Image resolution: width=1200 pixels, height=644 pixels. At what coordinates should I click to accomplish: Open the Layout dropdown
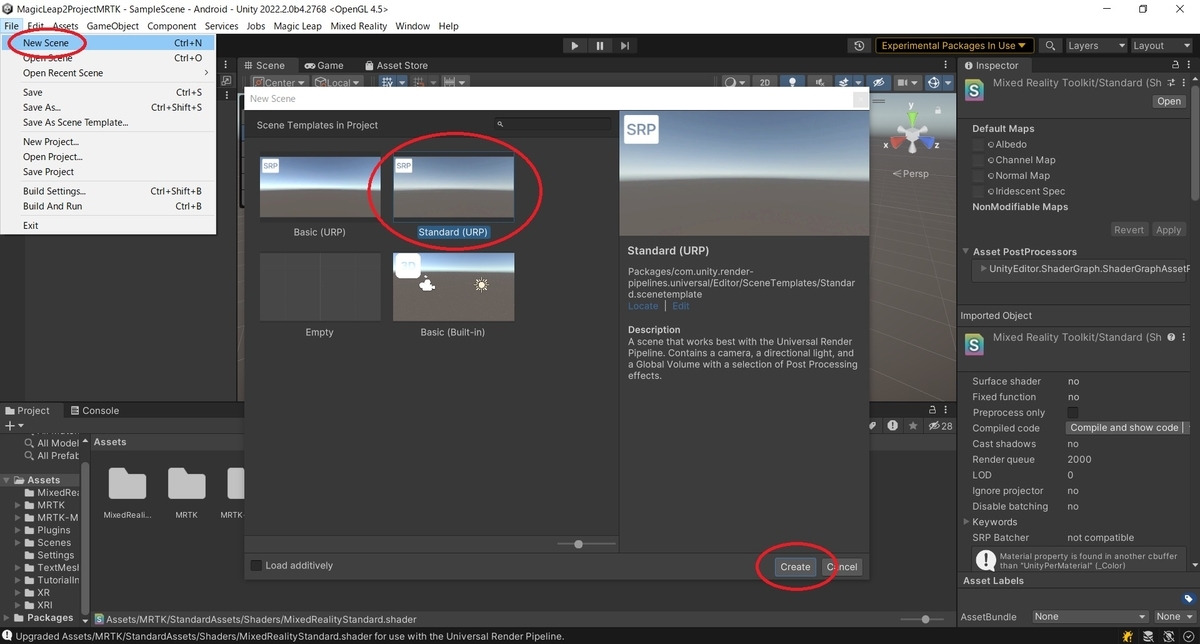1159,46
